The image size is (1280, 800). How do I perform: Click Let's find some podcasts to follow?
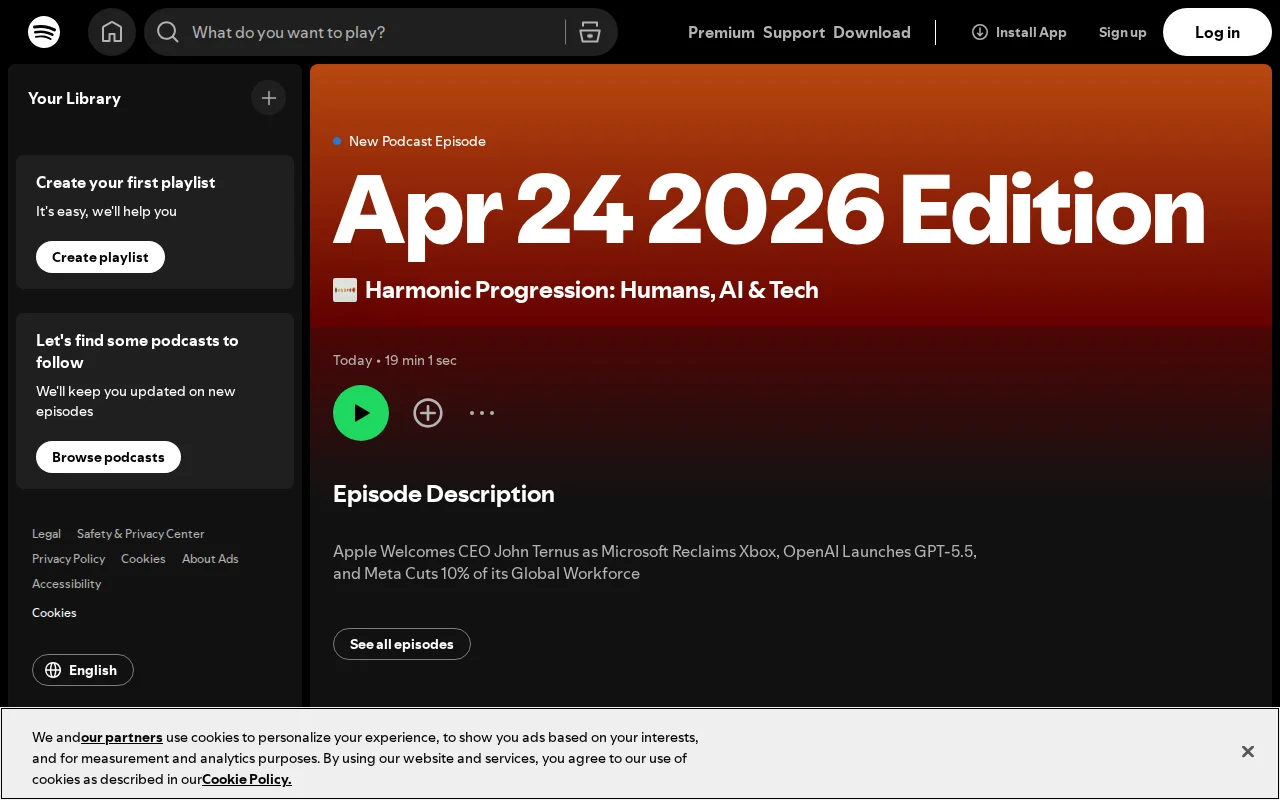pos(137,351)
